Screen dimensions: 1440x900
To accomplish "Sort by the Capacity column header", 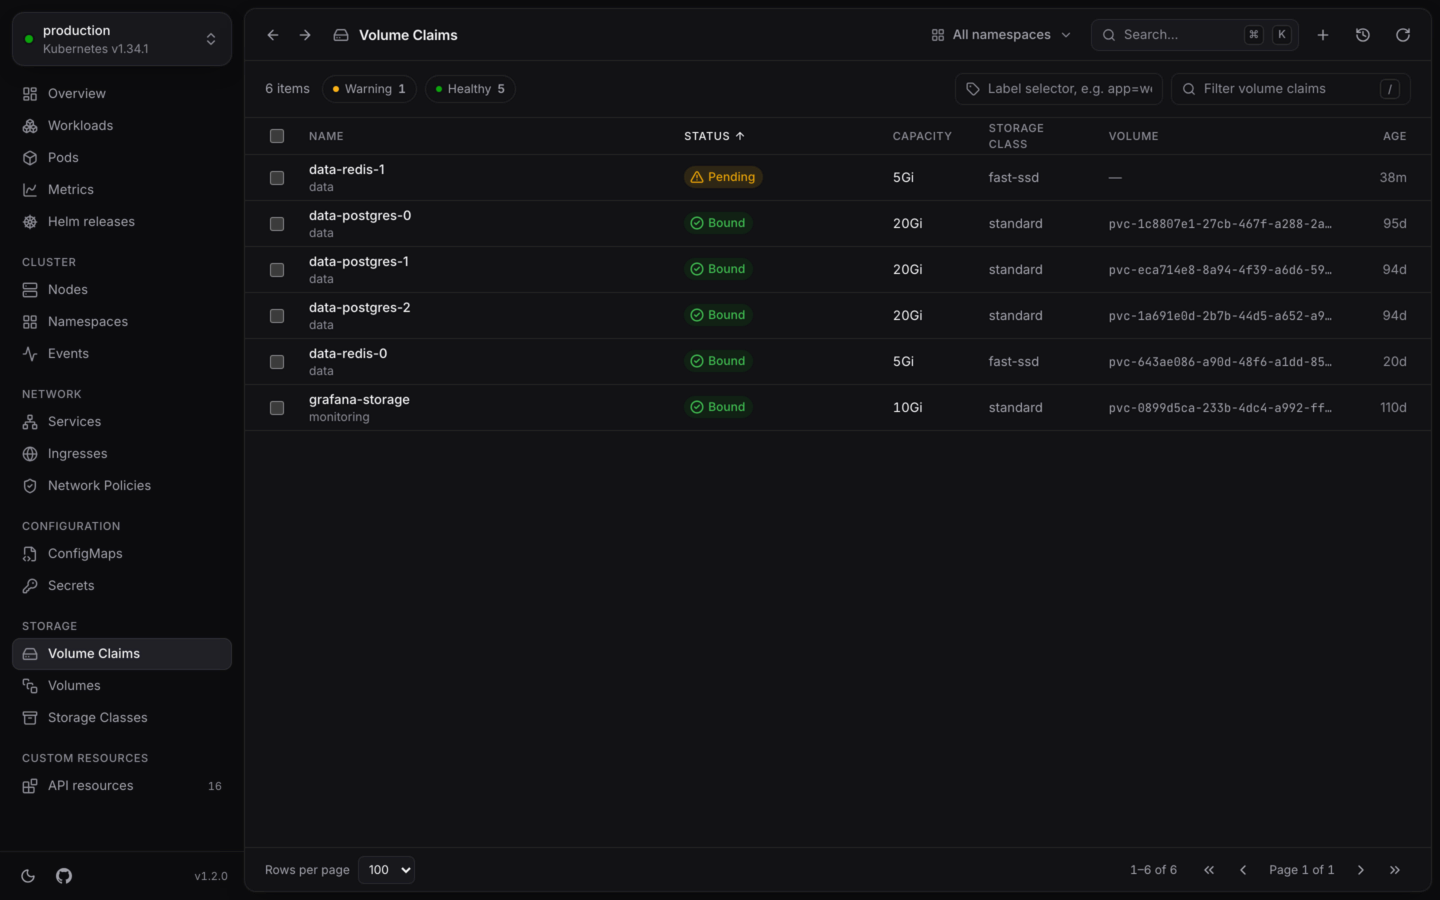I will point(922,136).
